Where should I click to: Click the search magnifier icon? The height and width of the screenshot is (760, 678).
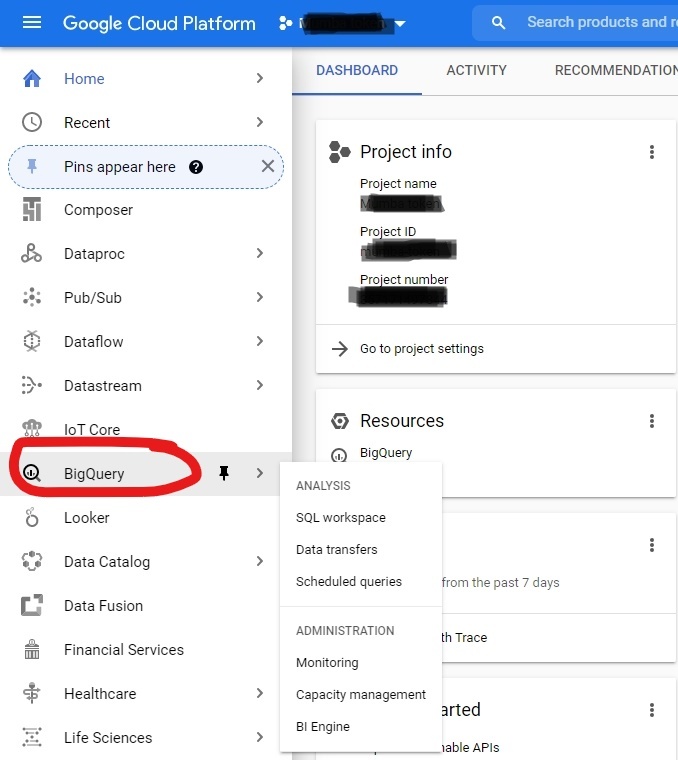[498, 23]
